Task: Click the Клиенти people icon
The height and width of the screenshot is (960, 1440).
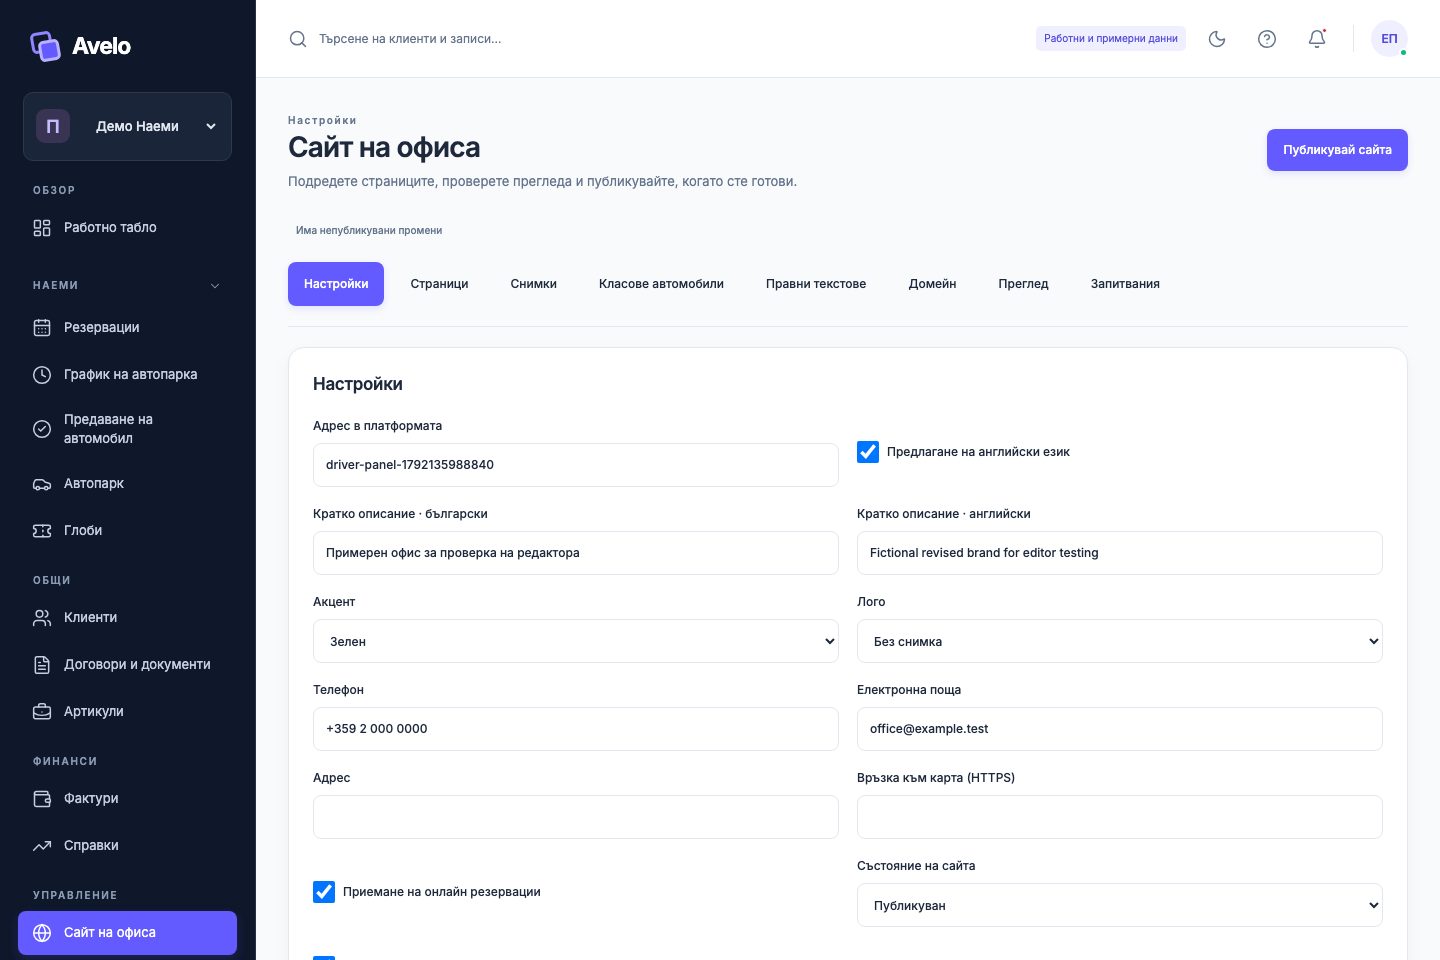Action: click(x=42, y=618)
